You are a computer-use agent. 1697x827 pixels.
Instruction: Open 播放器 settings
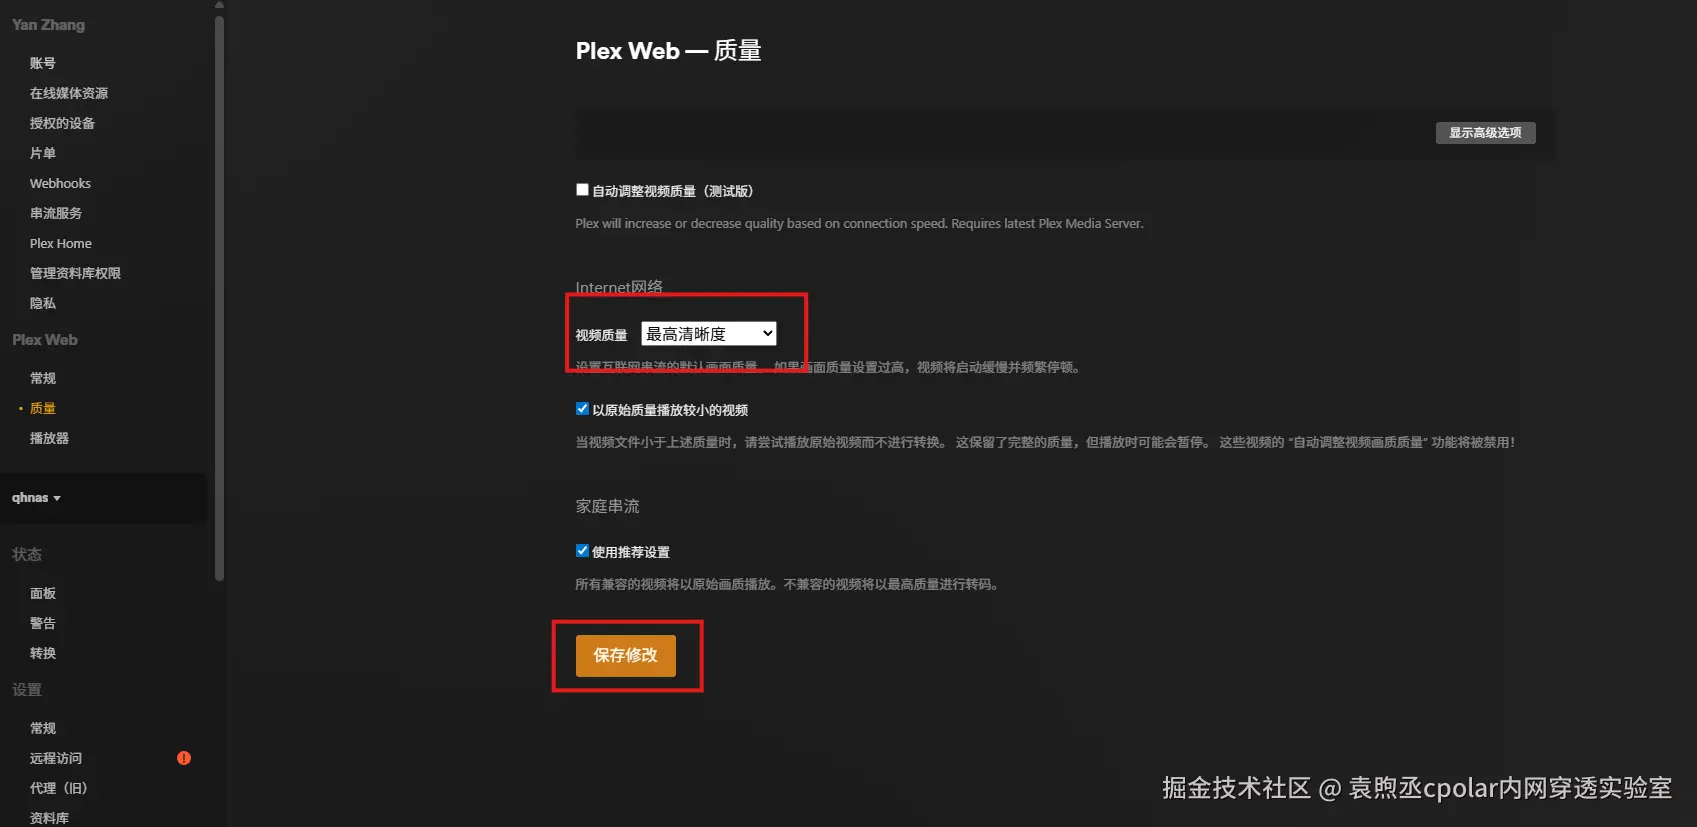[x=49, y=438]
